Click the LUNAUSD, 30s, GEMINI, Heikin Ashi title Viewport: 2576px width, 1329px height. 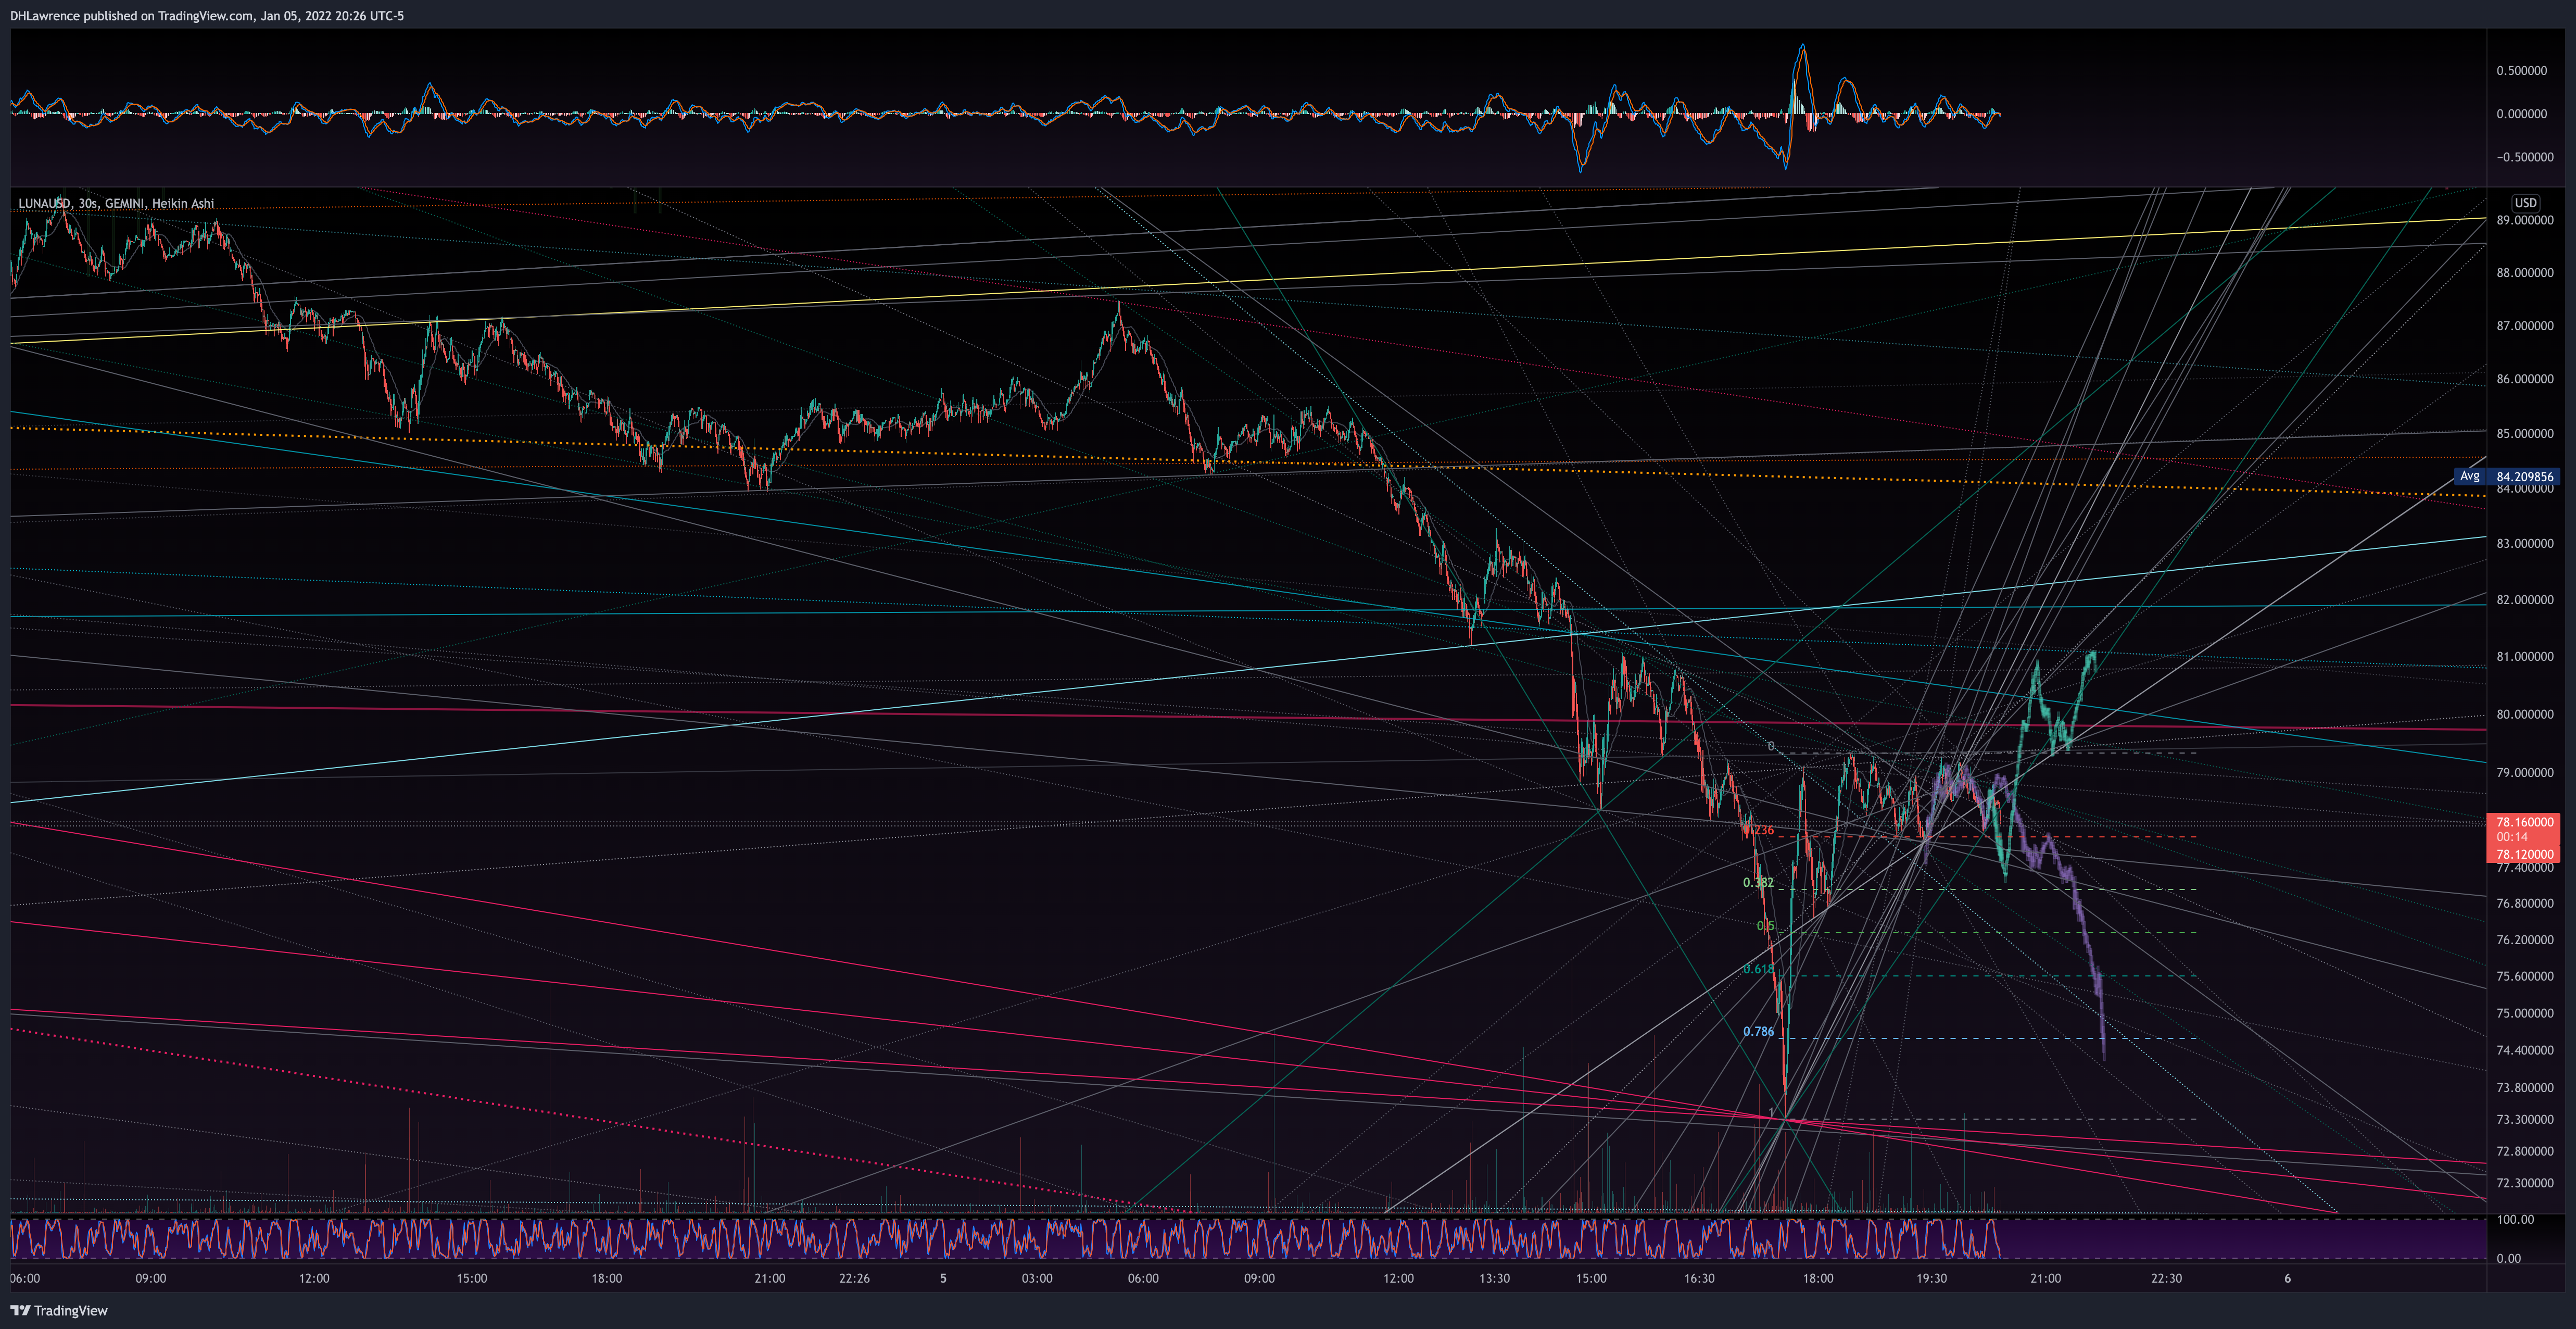click(116, 203)
